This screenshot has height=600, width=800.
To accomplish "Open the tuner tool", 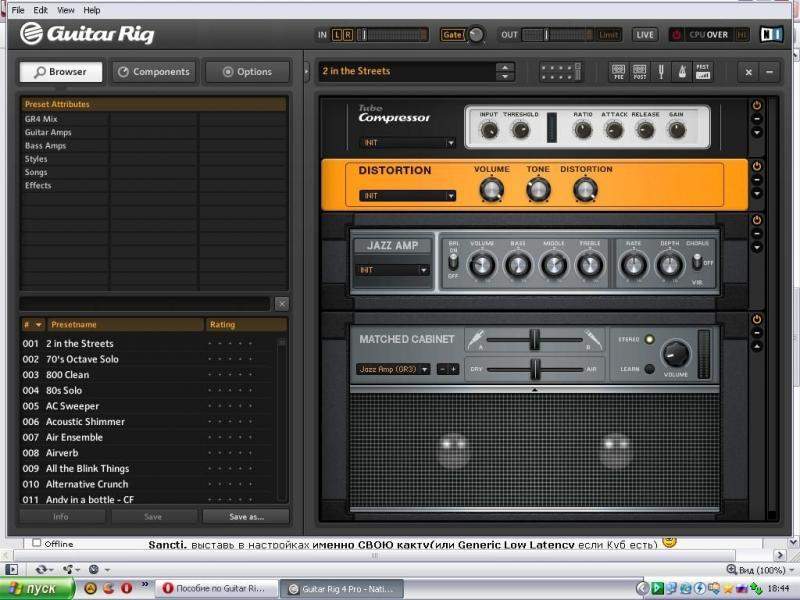I will [661, 72].
